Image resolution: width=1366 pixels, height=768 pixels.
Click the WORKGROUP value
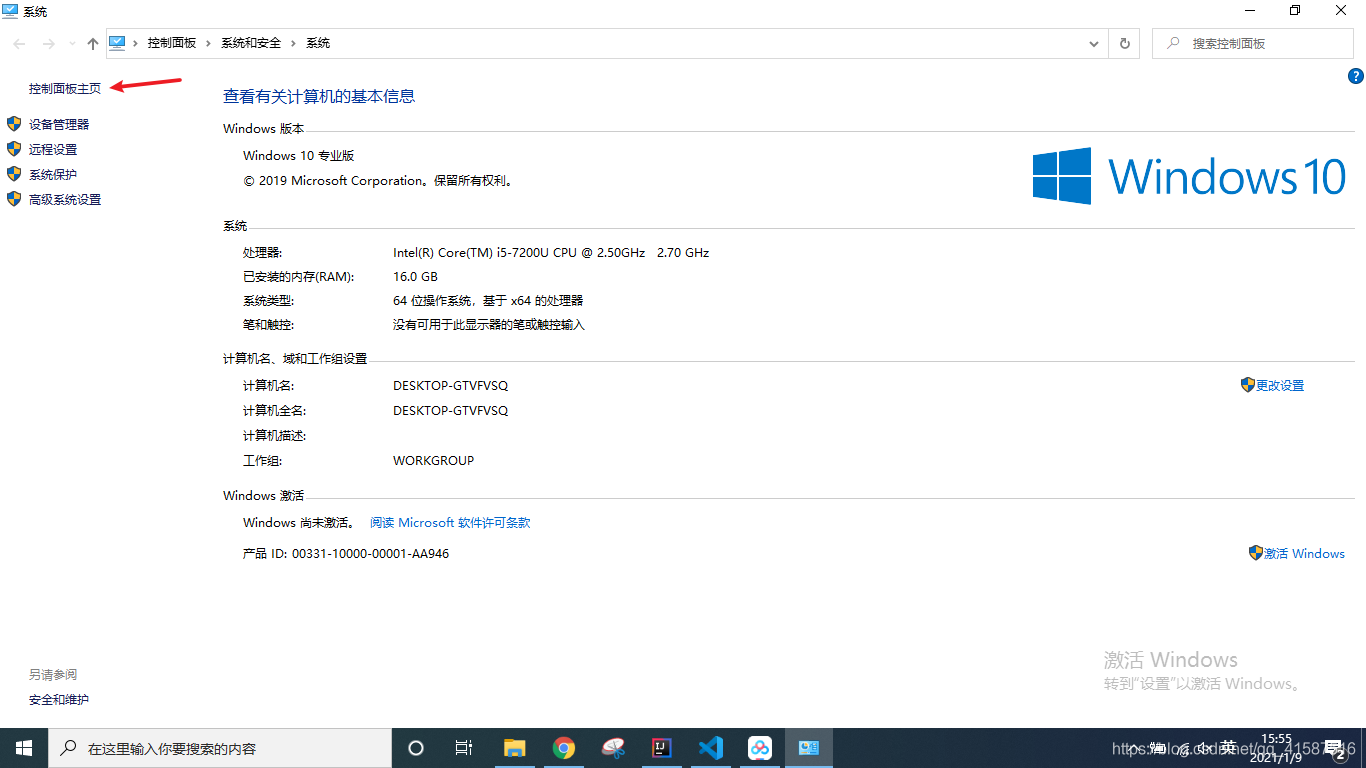tap(434, 460)
